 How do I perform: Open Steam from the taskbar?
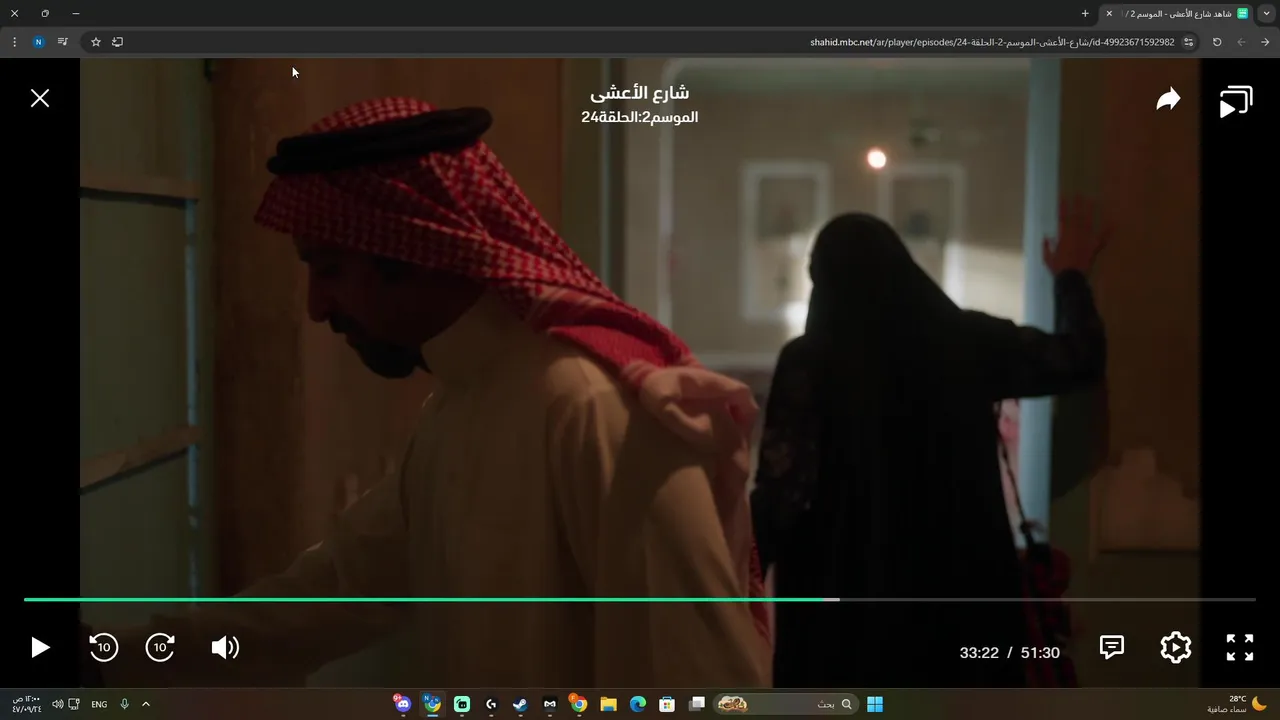(x=520, y=704)
